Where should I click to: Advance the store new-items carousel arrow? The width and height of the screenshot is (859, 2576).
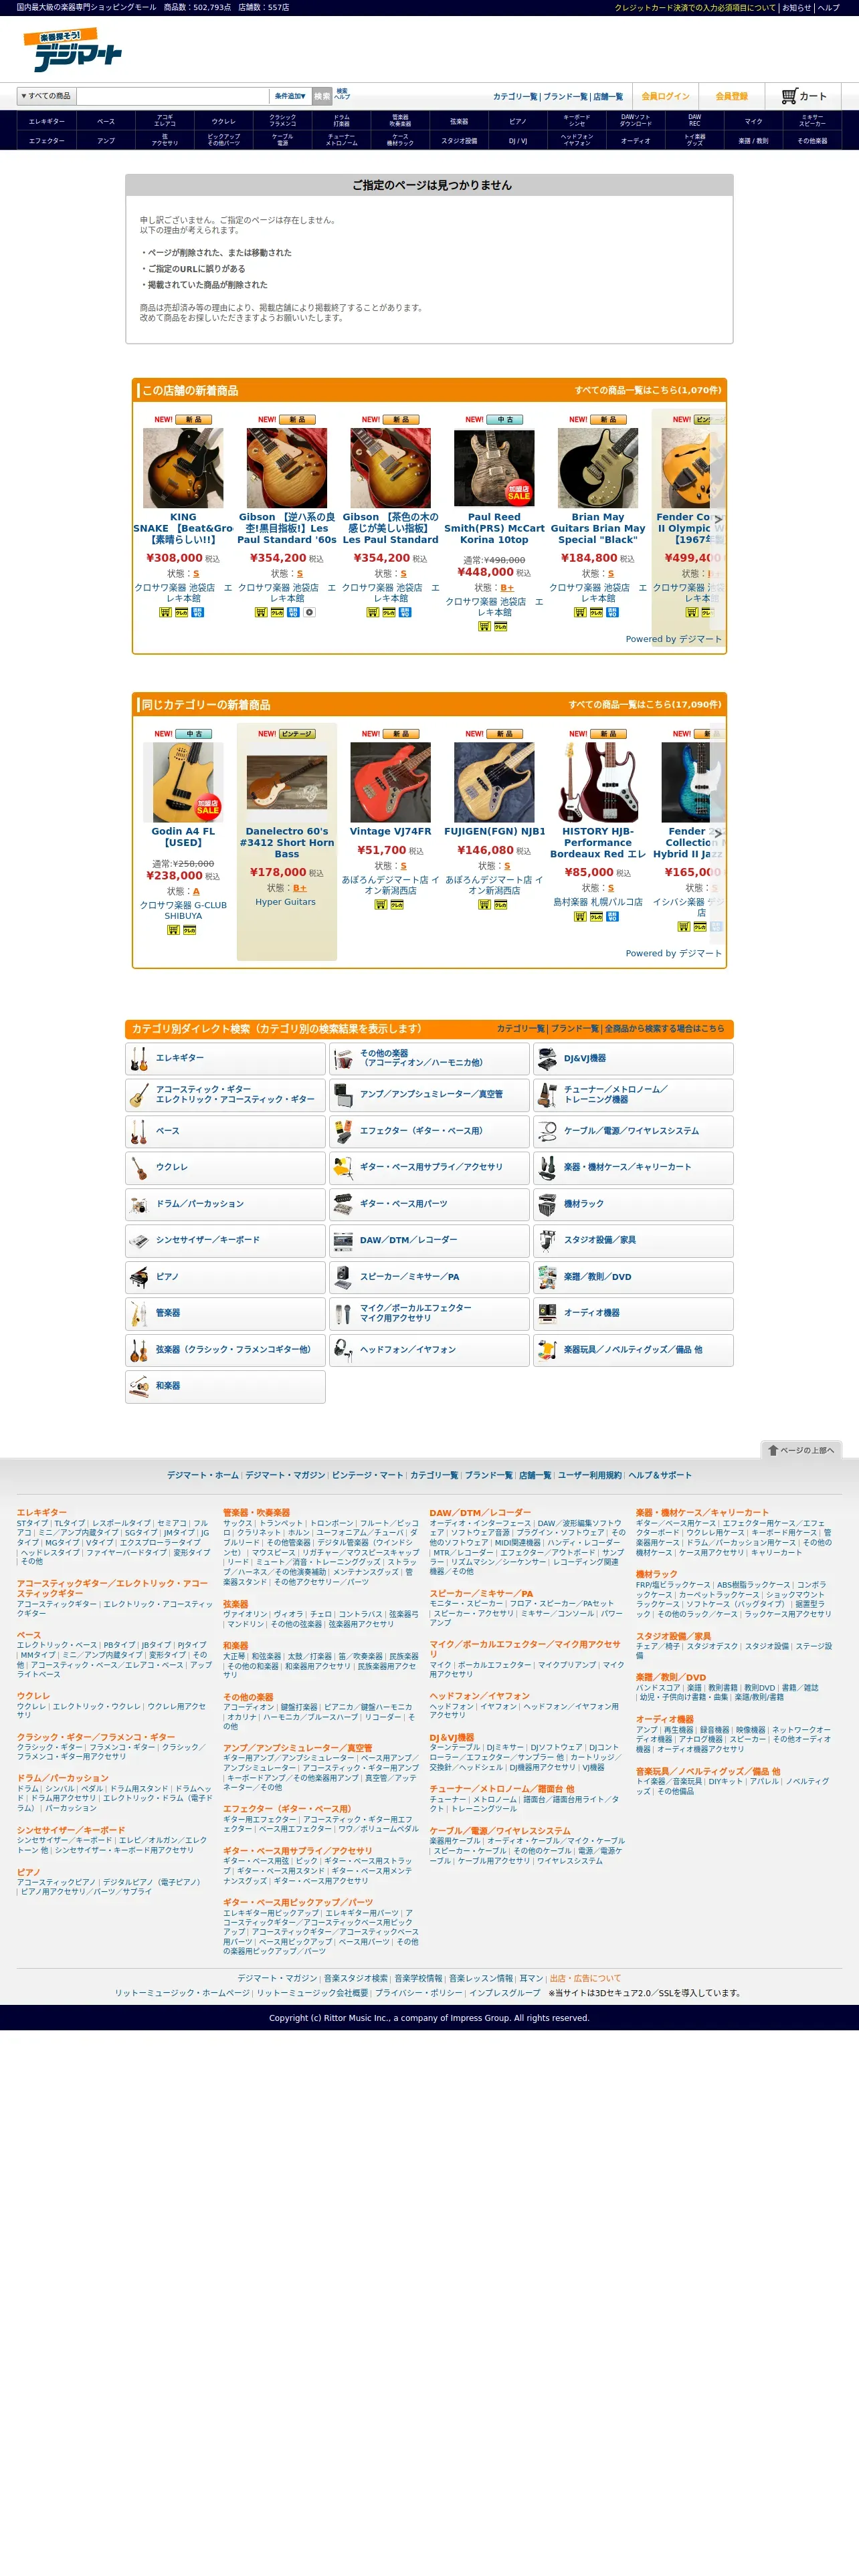point(717,519)
